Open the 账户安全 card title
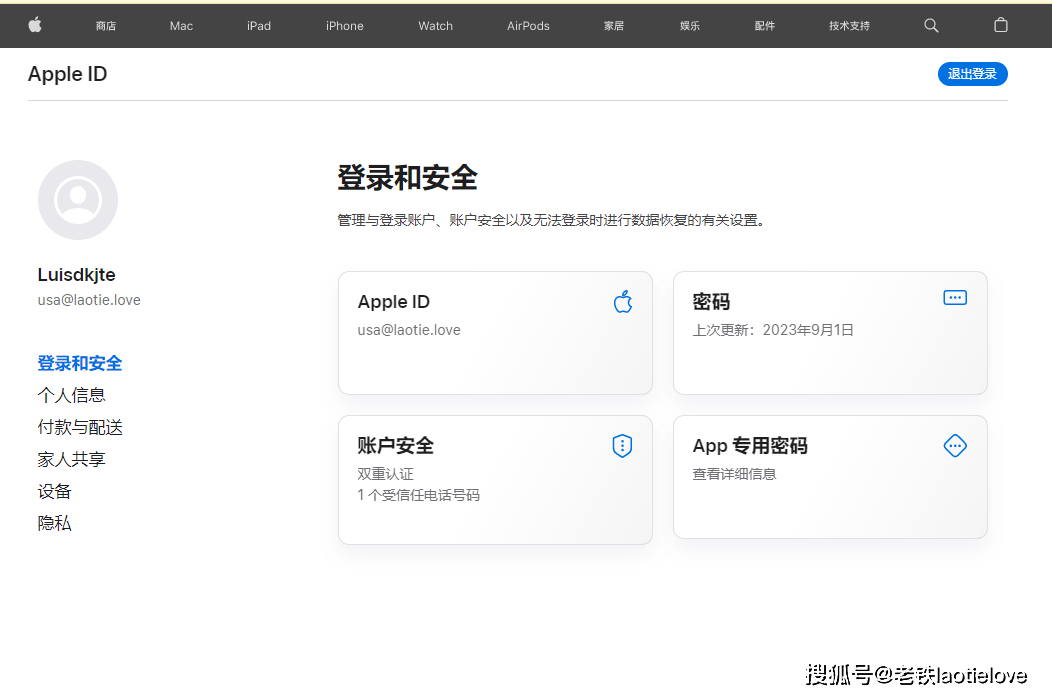 [396, 446]
